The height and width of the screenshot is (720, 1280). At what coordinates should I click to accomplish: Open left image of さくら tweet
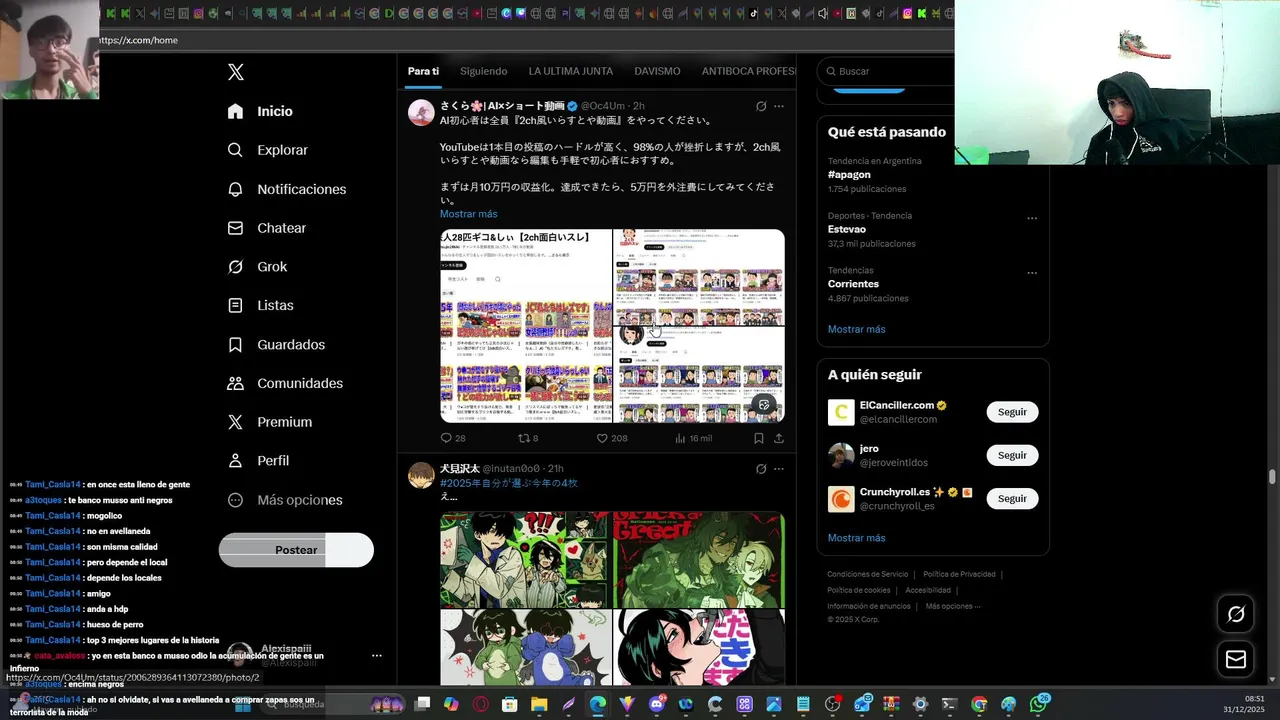(526, 326)
